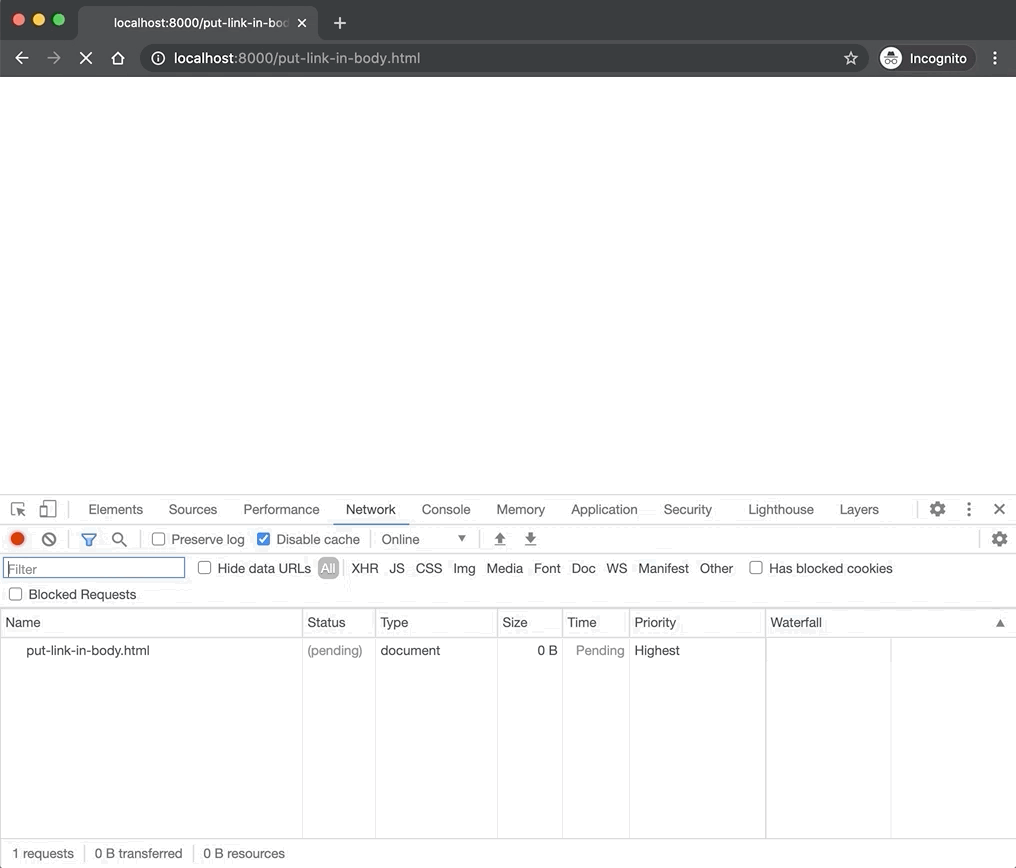Click the Filter text input
The width and height of the screenshot is (1016, 868).
[x=94, y=568]
